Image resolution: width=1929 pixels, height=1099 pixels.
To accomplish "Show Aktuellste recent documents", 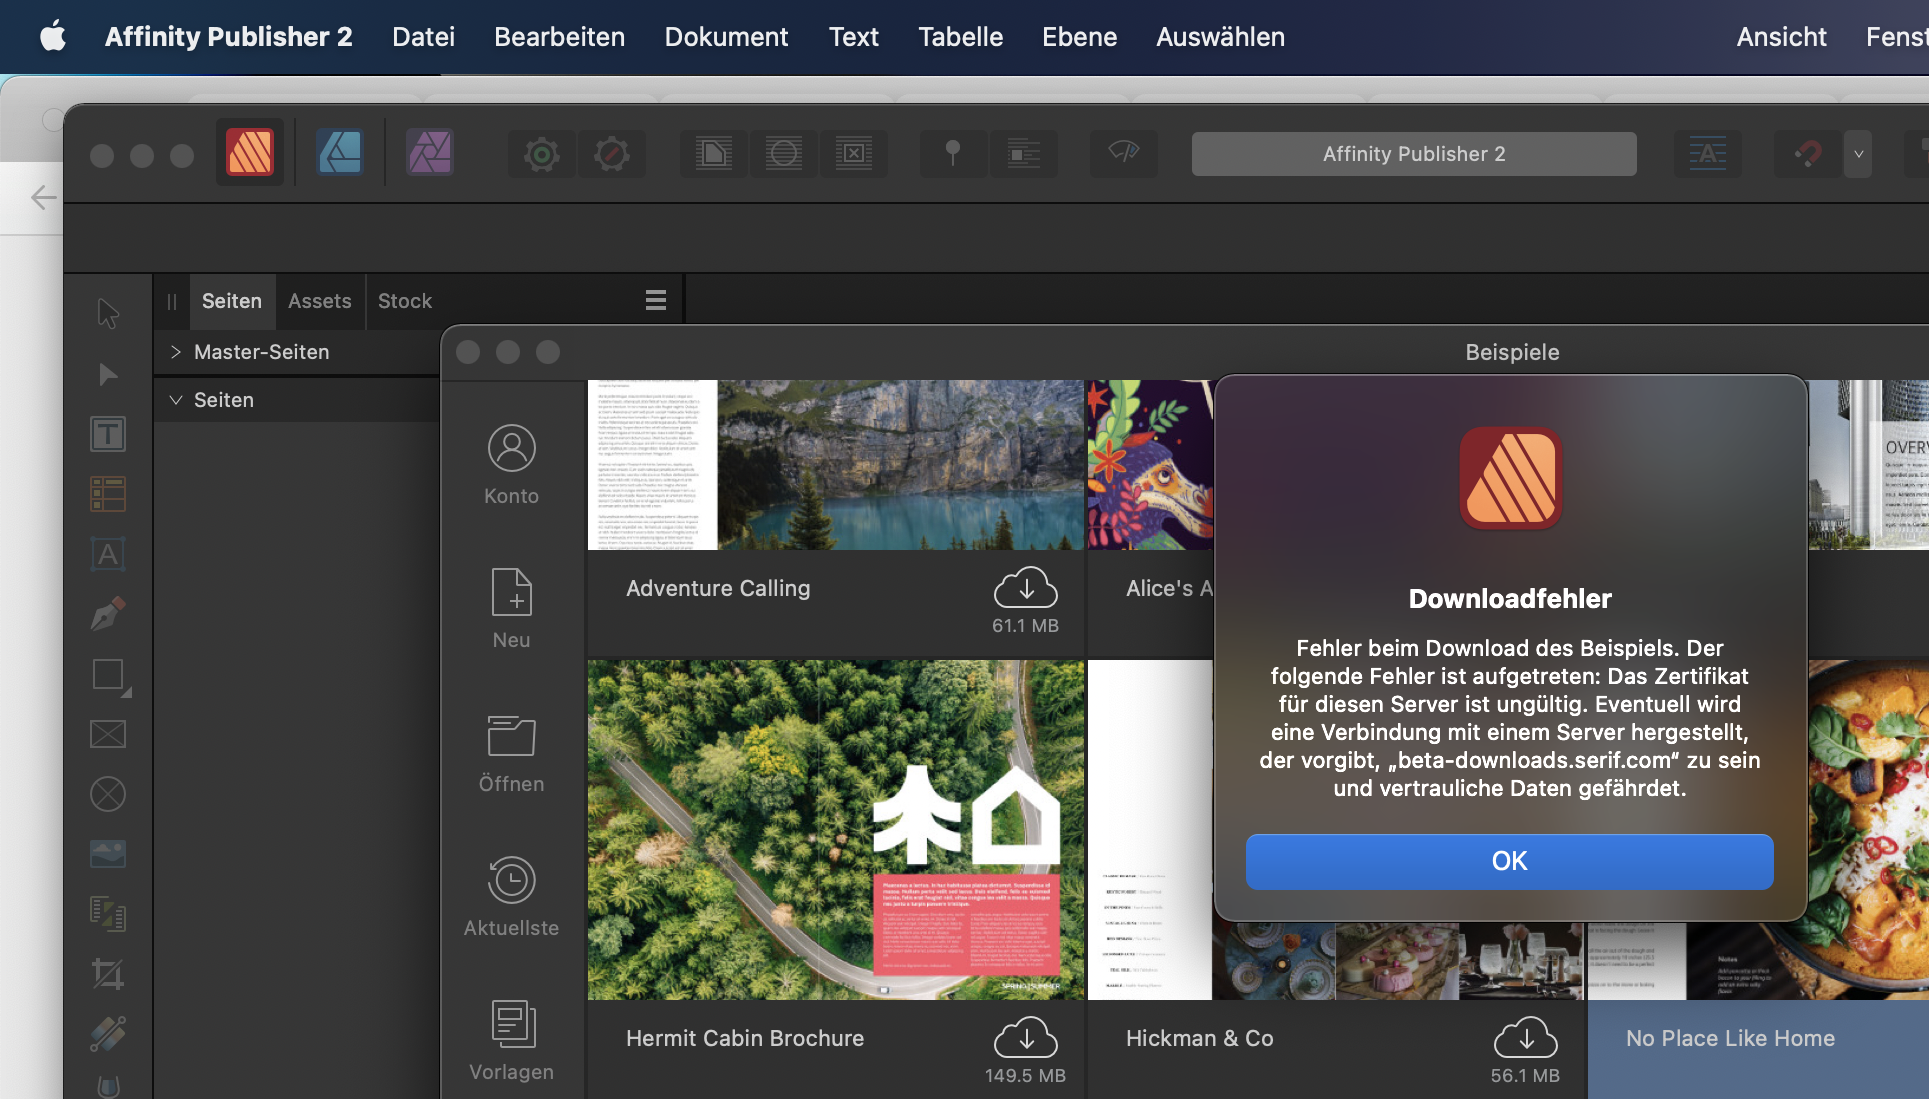I will coord(511,897).
